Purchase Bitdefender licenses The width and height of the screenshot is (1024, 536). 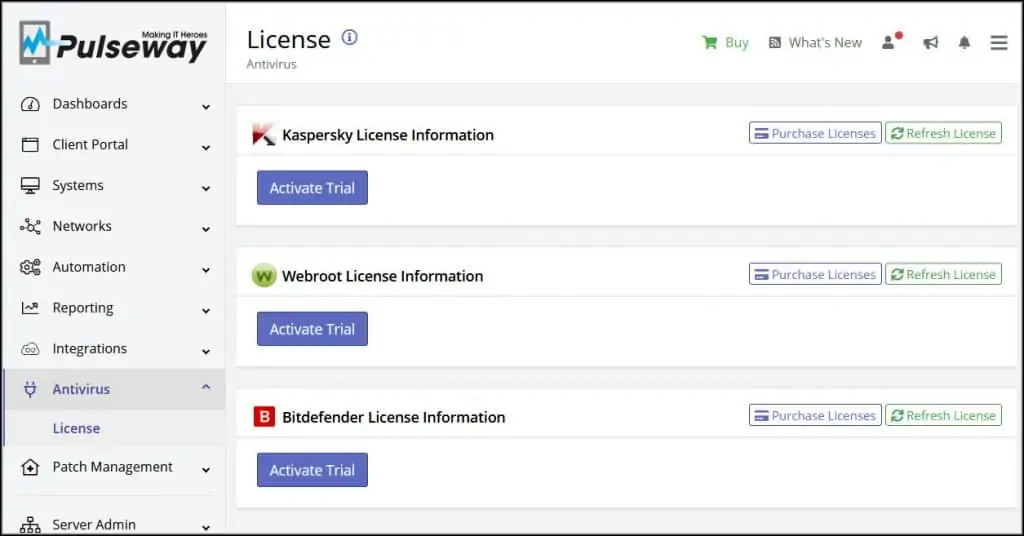click(815, 415)
